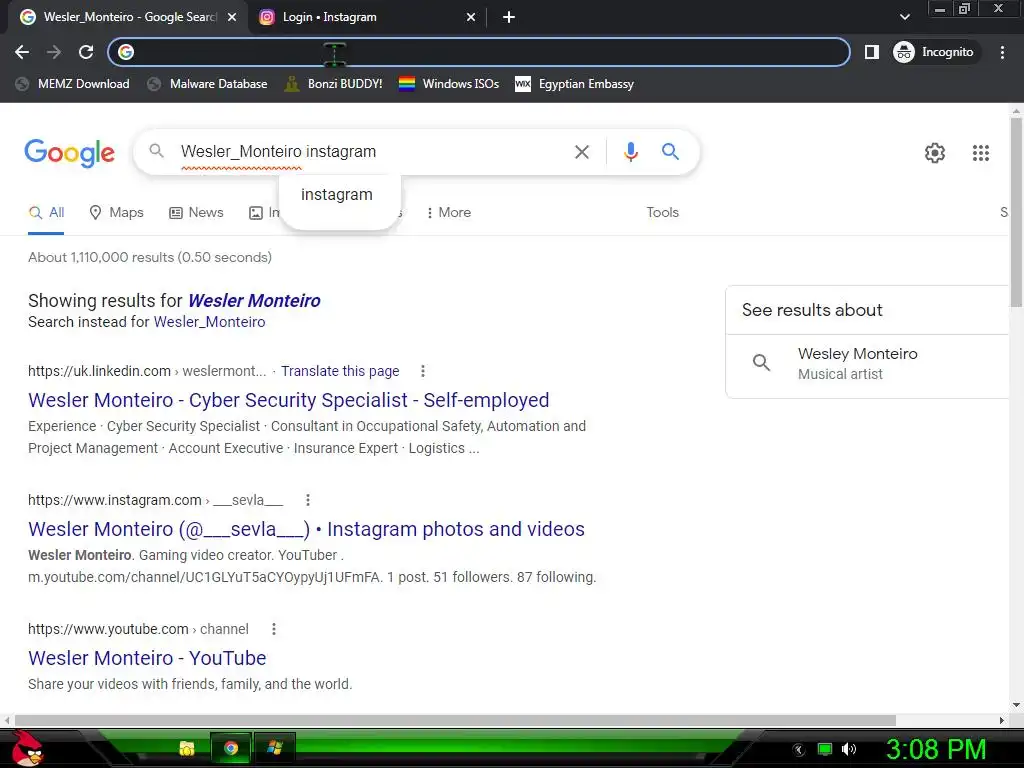Open the Angry Birds start button
1024x768 pixels.
coord(27,748)
